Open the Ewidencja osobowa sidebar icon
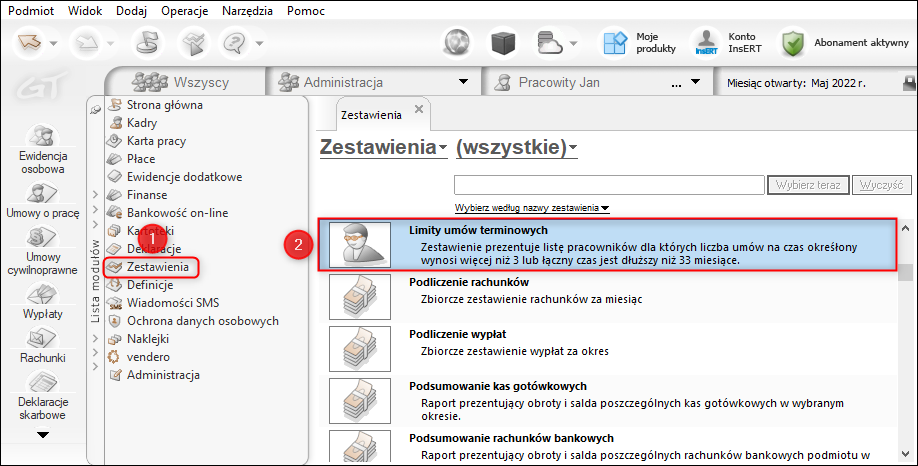Viewport: 918px width, 466px height. pos(43,136)
